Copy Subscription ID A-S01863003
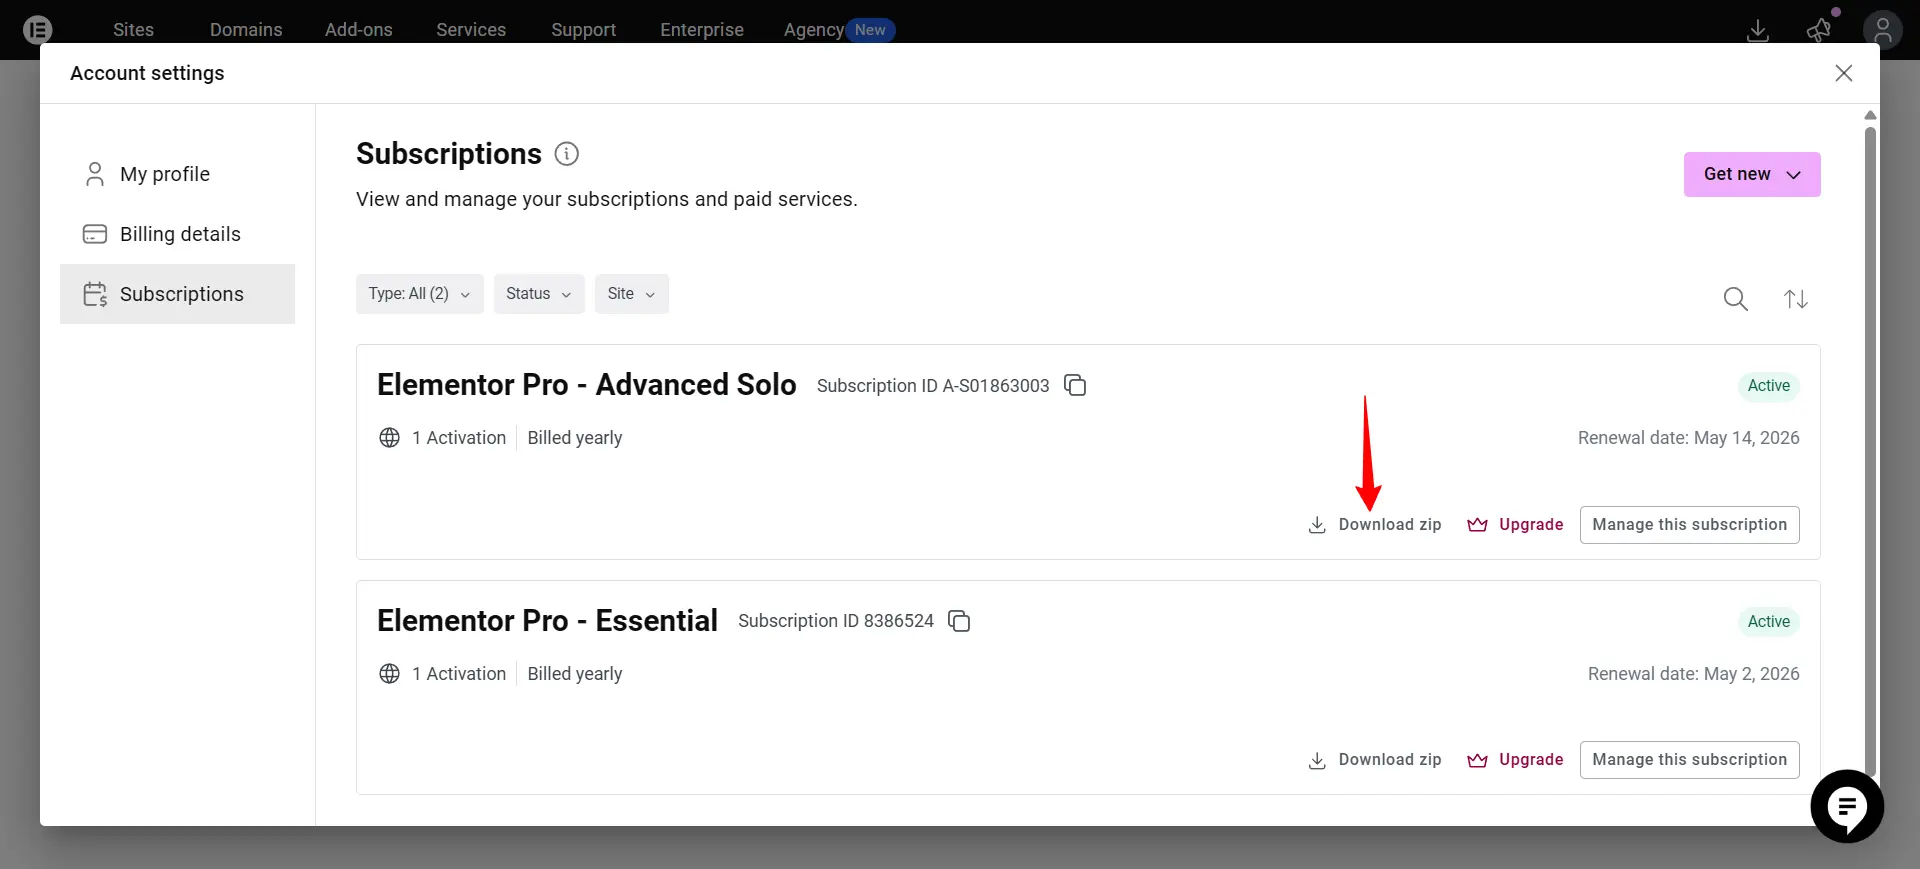 [1075, 385]
